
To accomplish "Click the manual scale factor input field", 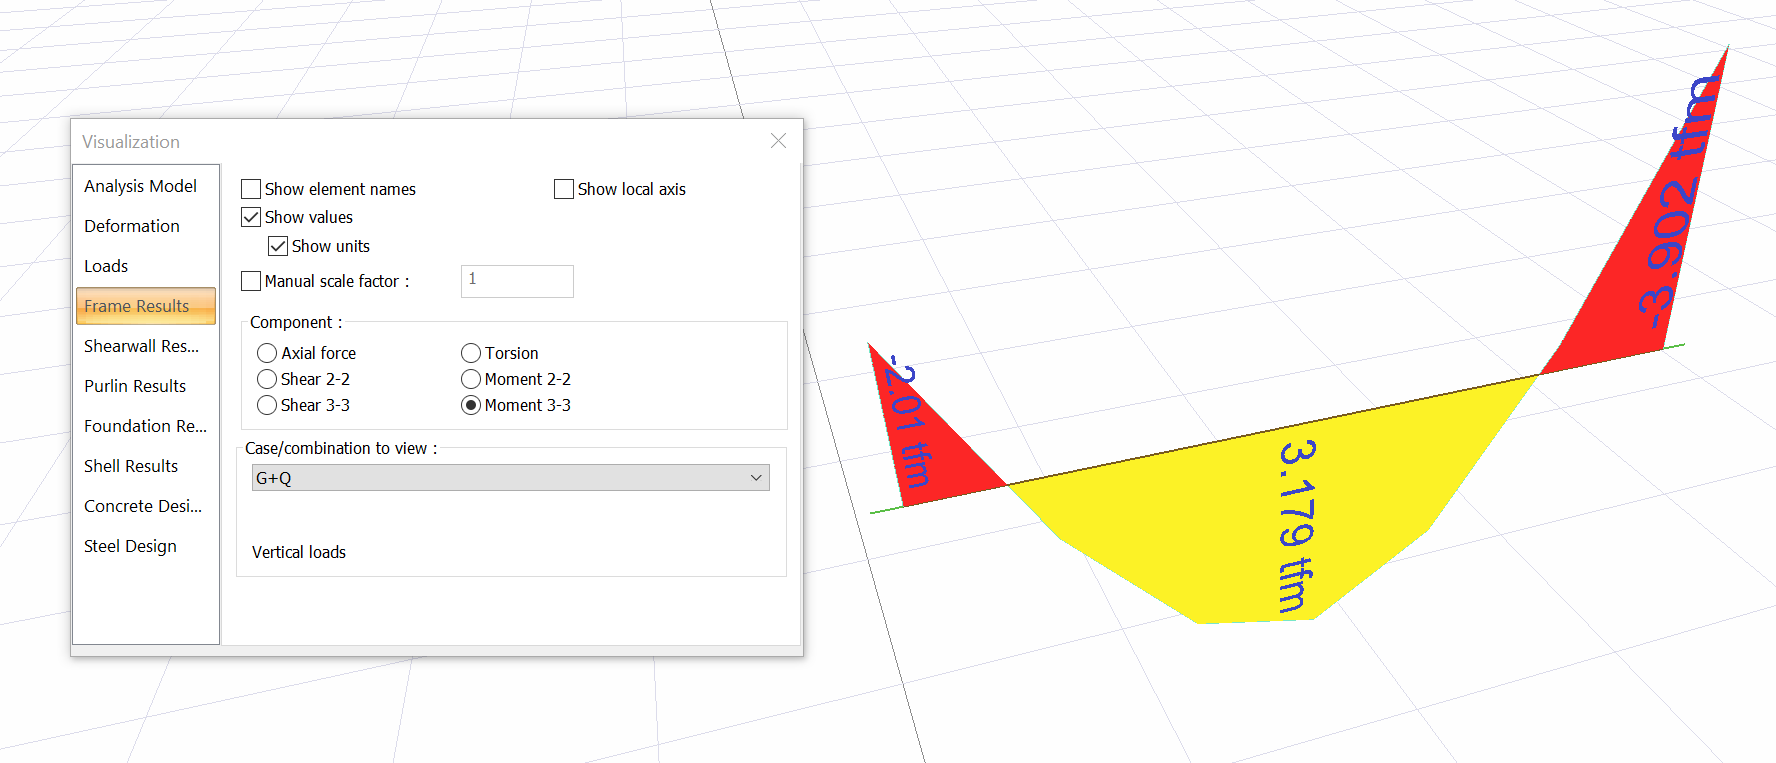I will tap(517, 281).
